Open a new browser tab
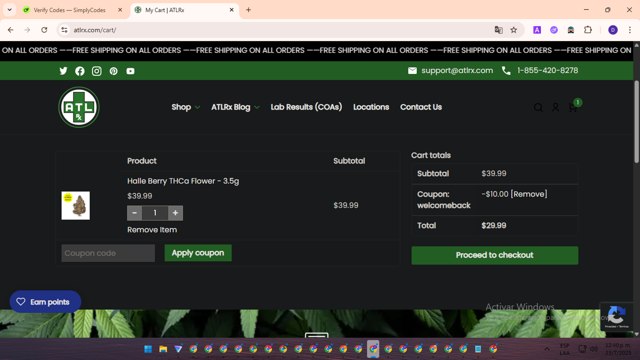 [248, 10]
